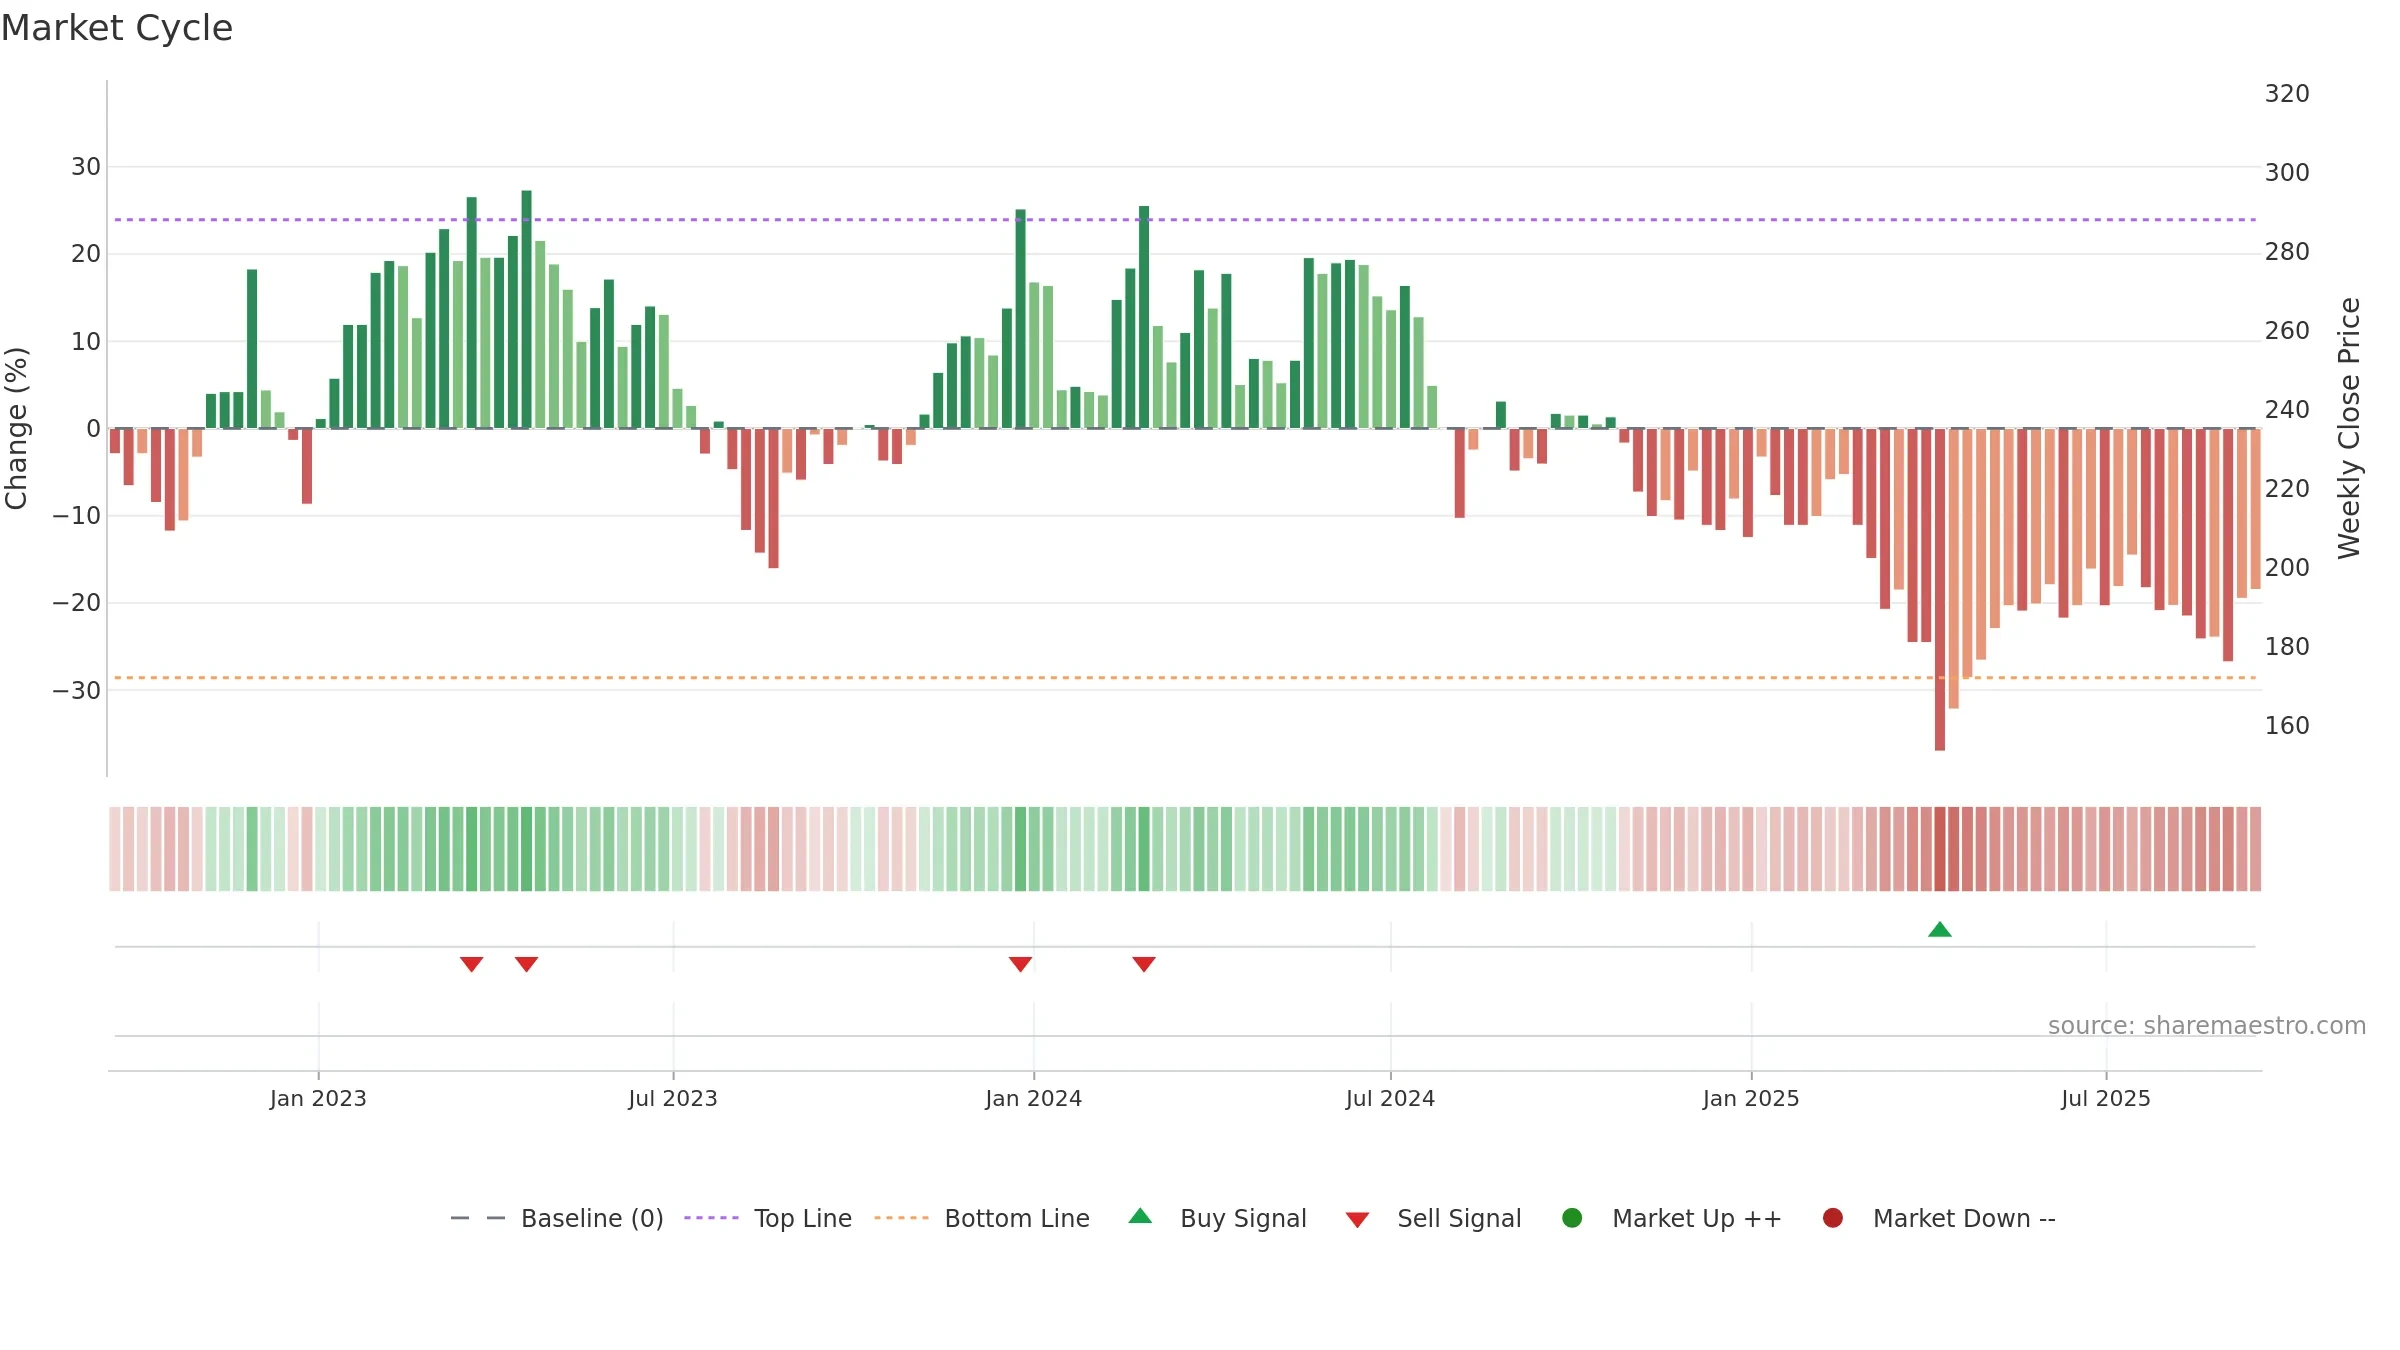Click the Jan 2023 axis label
Image resolution: width=2400 pixels, height=1350 pixels.
[318, 1099]
